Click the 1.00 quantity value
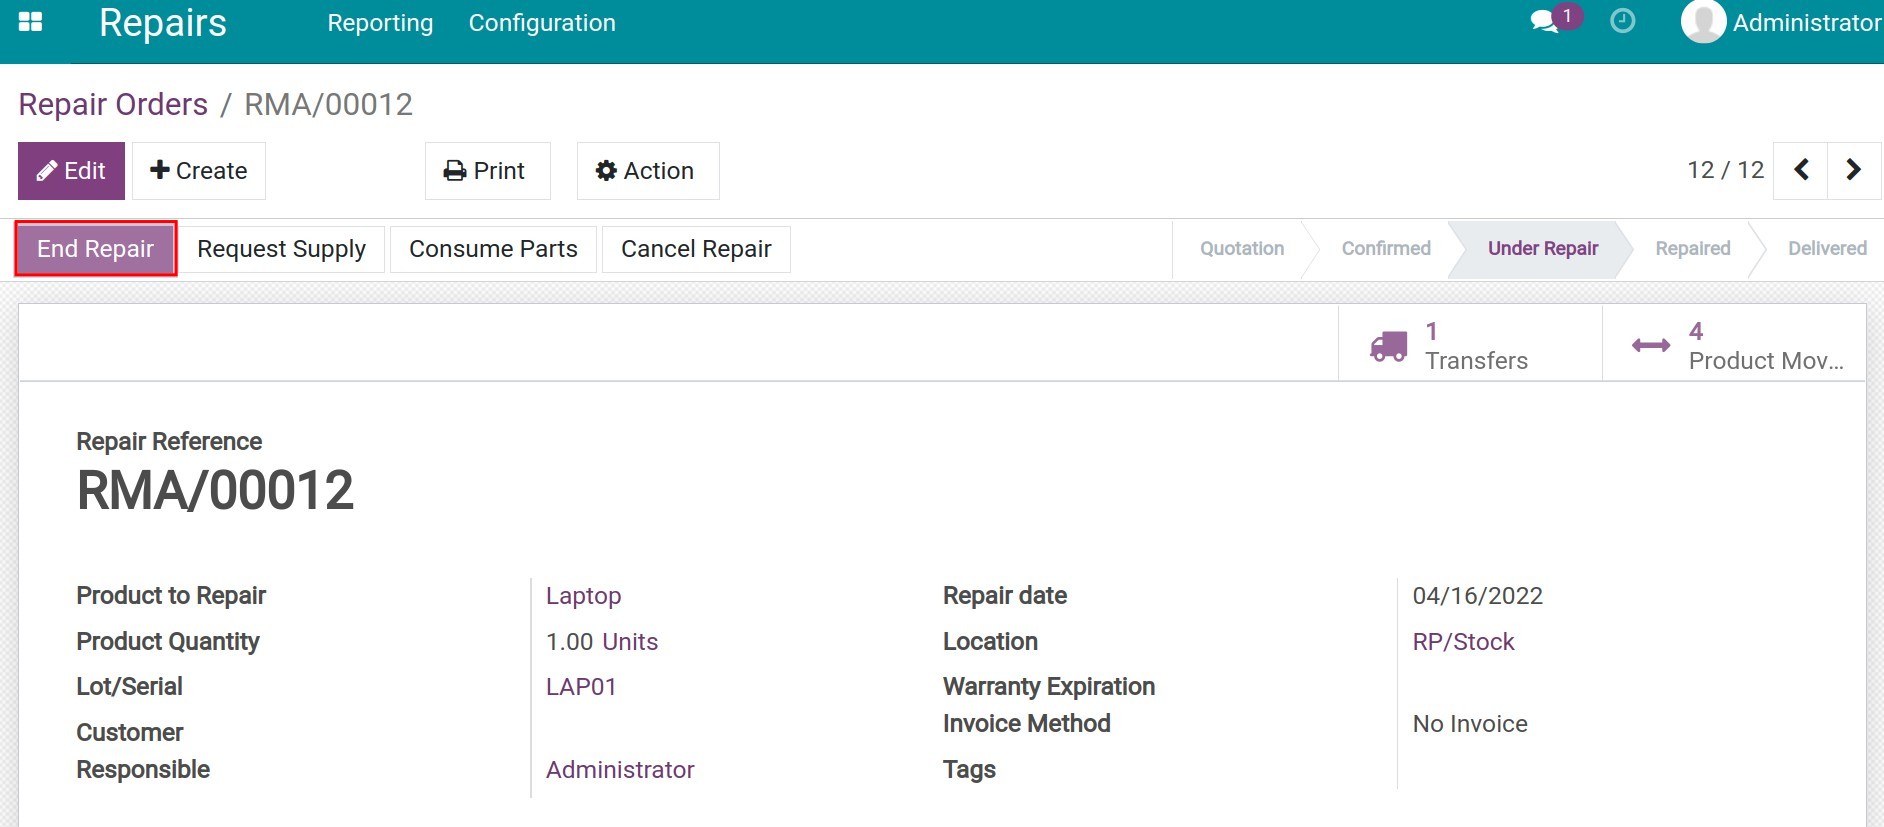Image resolution: width=1884 pixels, height=827 pixels. (570, 642)
